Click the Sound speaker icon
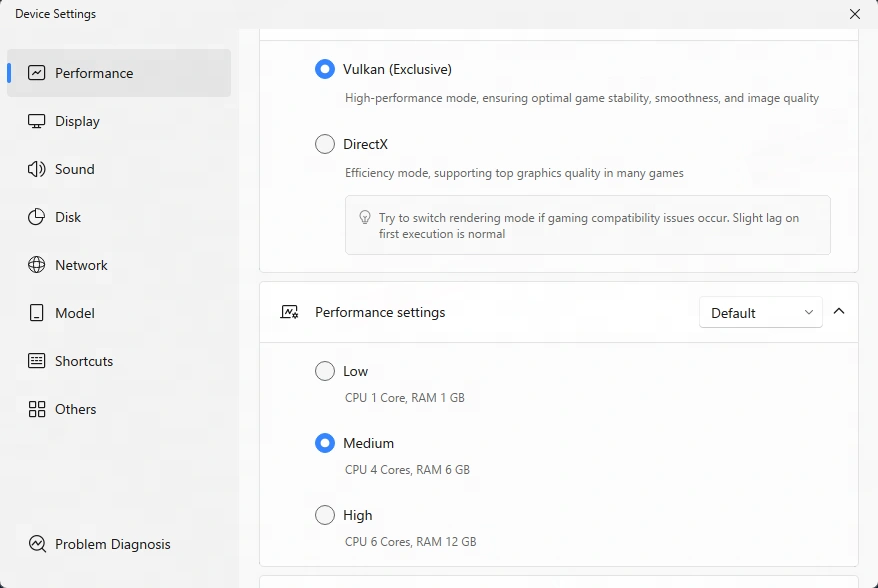This screenshot has height=588, width=878. click(x=37, y=169)
